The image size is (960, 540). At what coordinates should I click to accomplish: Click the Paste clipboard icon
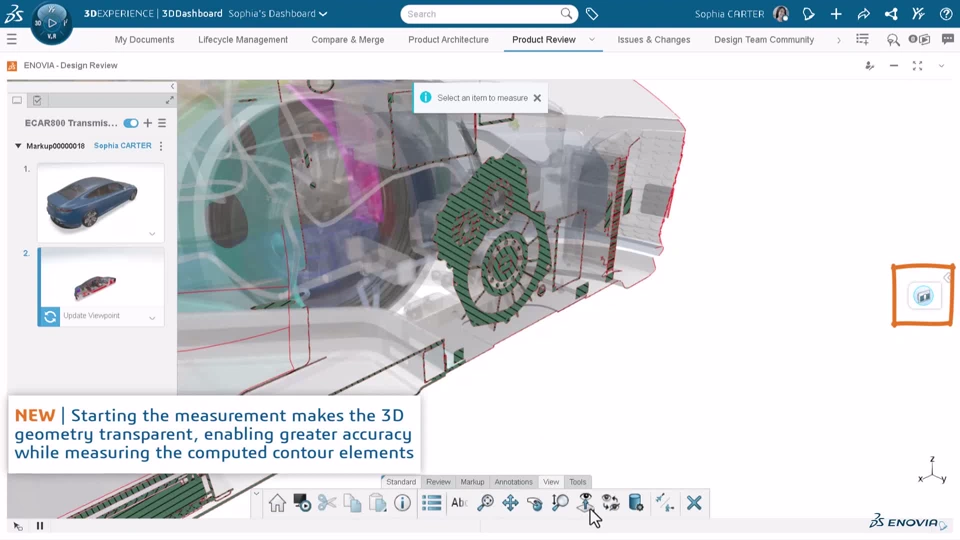pos(377,503)
